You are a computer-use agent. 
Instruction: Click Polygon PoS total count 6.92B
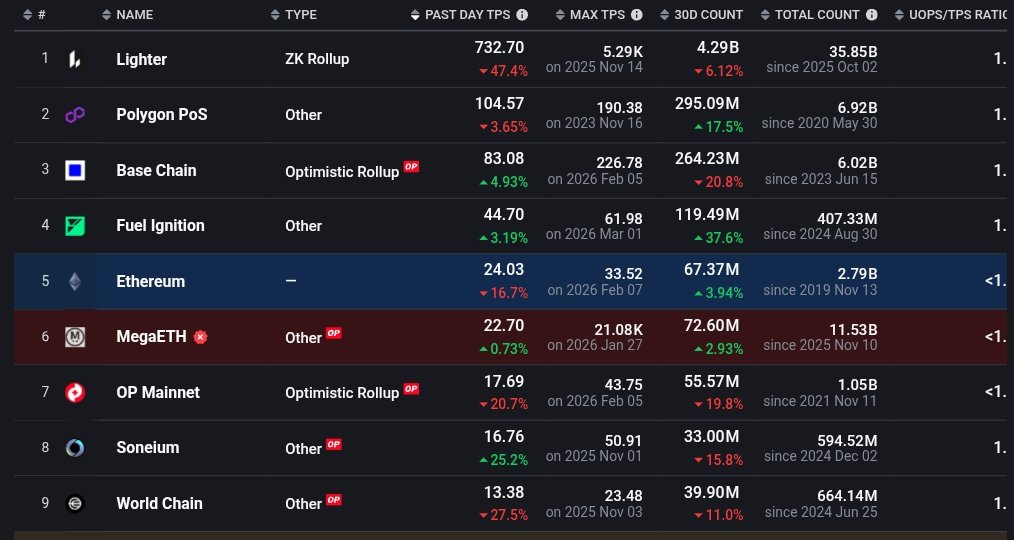pyautogui.click(x=858, y=107)
